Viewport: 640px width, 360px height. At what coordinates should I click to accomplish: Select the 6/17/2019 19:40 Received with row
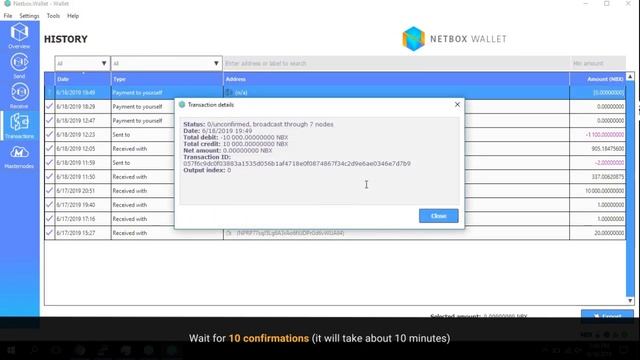tap(335, 205)
